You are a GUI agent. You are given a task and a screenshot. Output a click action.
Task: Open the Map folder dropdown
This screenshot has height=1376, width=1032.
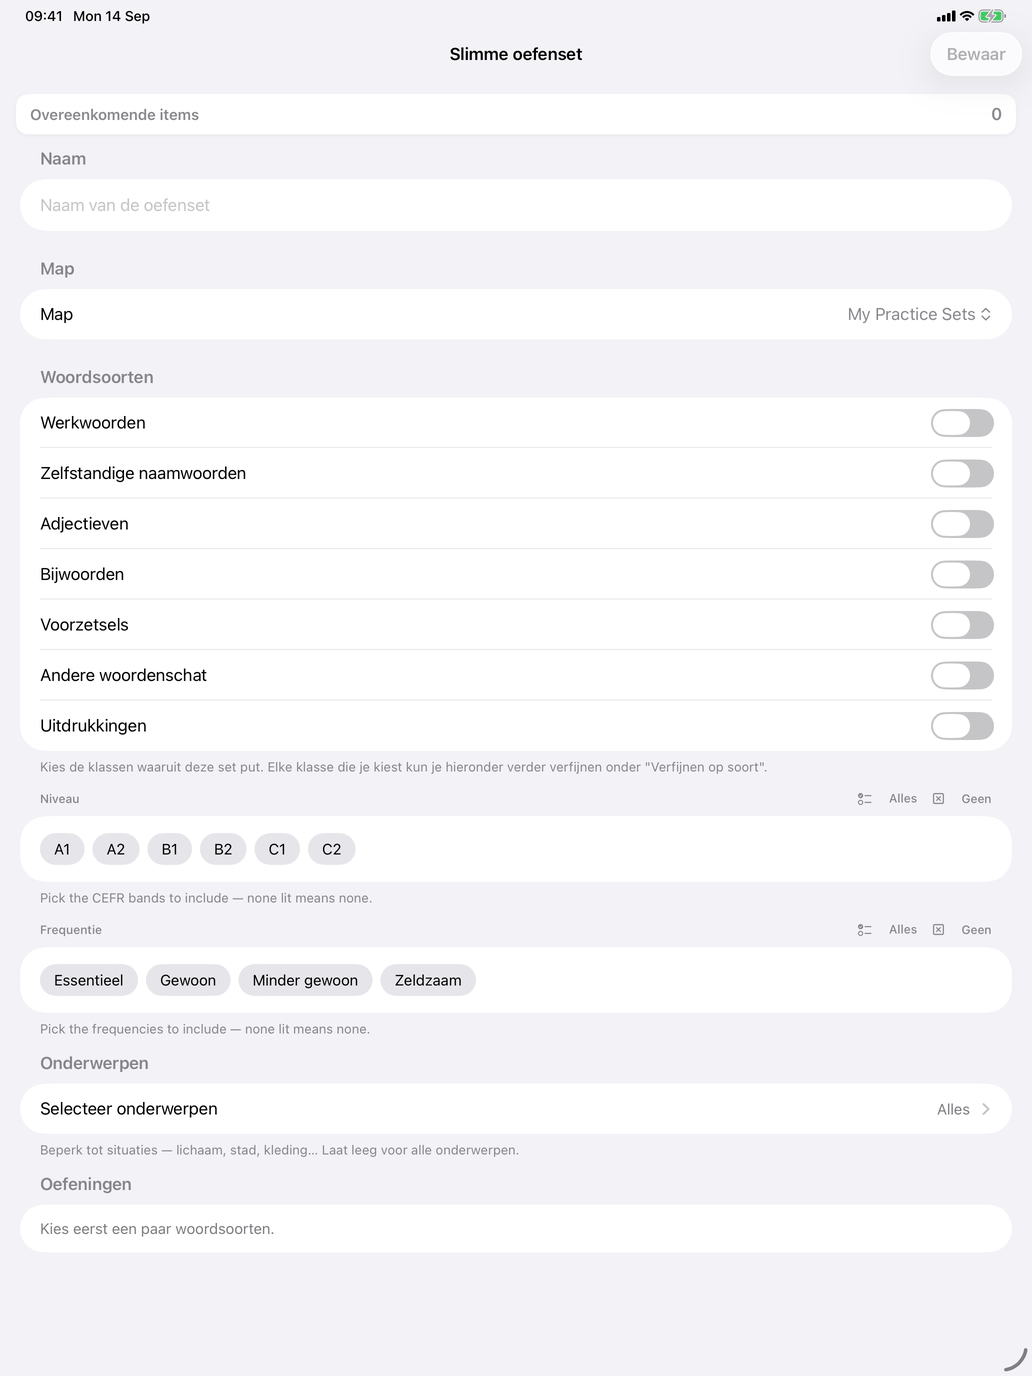pos(919,314)
